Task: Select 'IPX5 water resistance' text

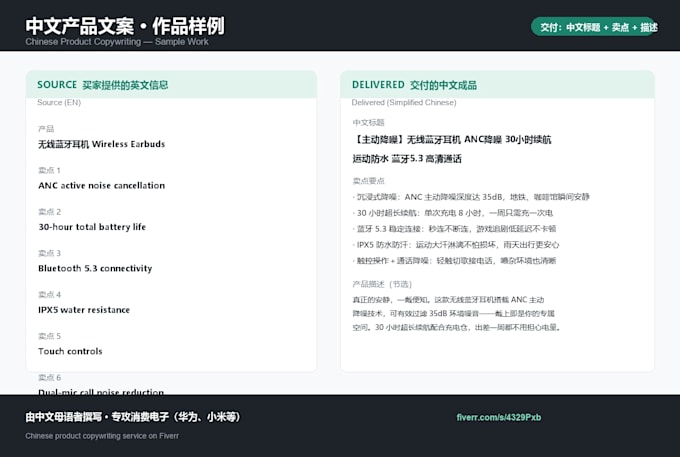Action: point(84,310)
